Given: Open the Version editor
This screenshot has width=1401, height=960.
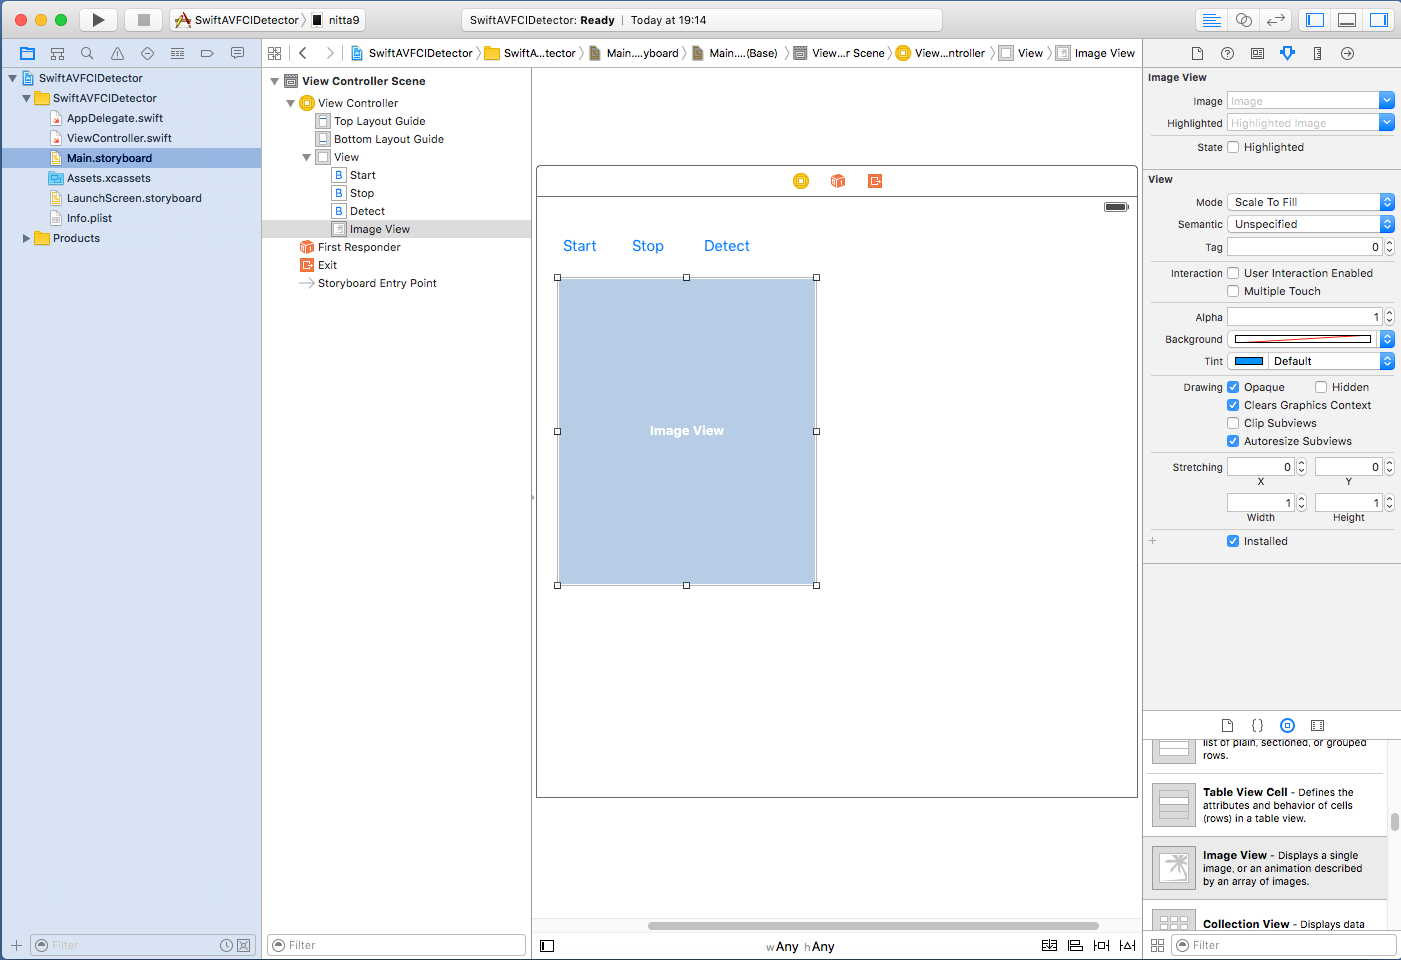Looking at the screenshot, I should 1275,20.
